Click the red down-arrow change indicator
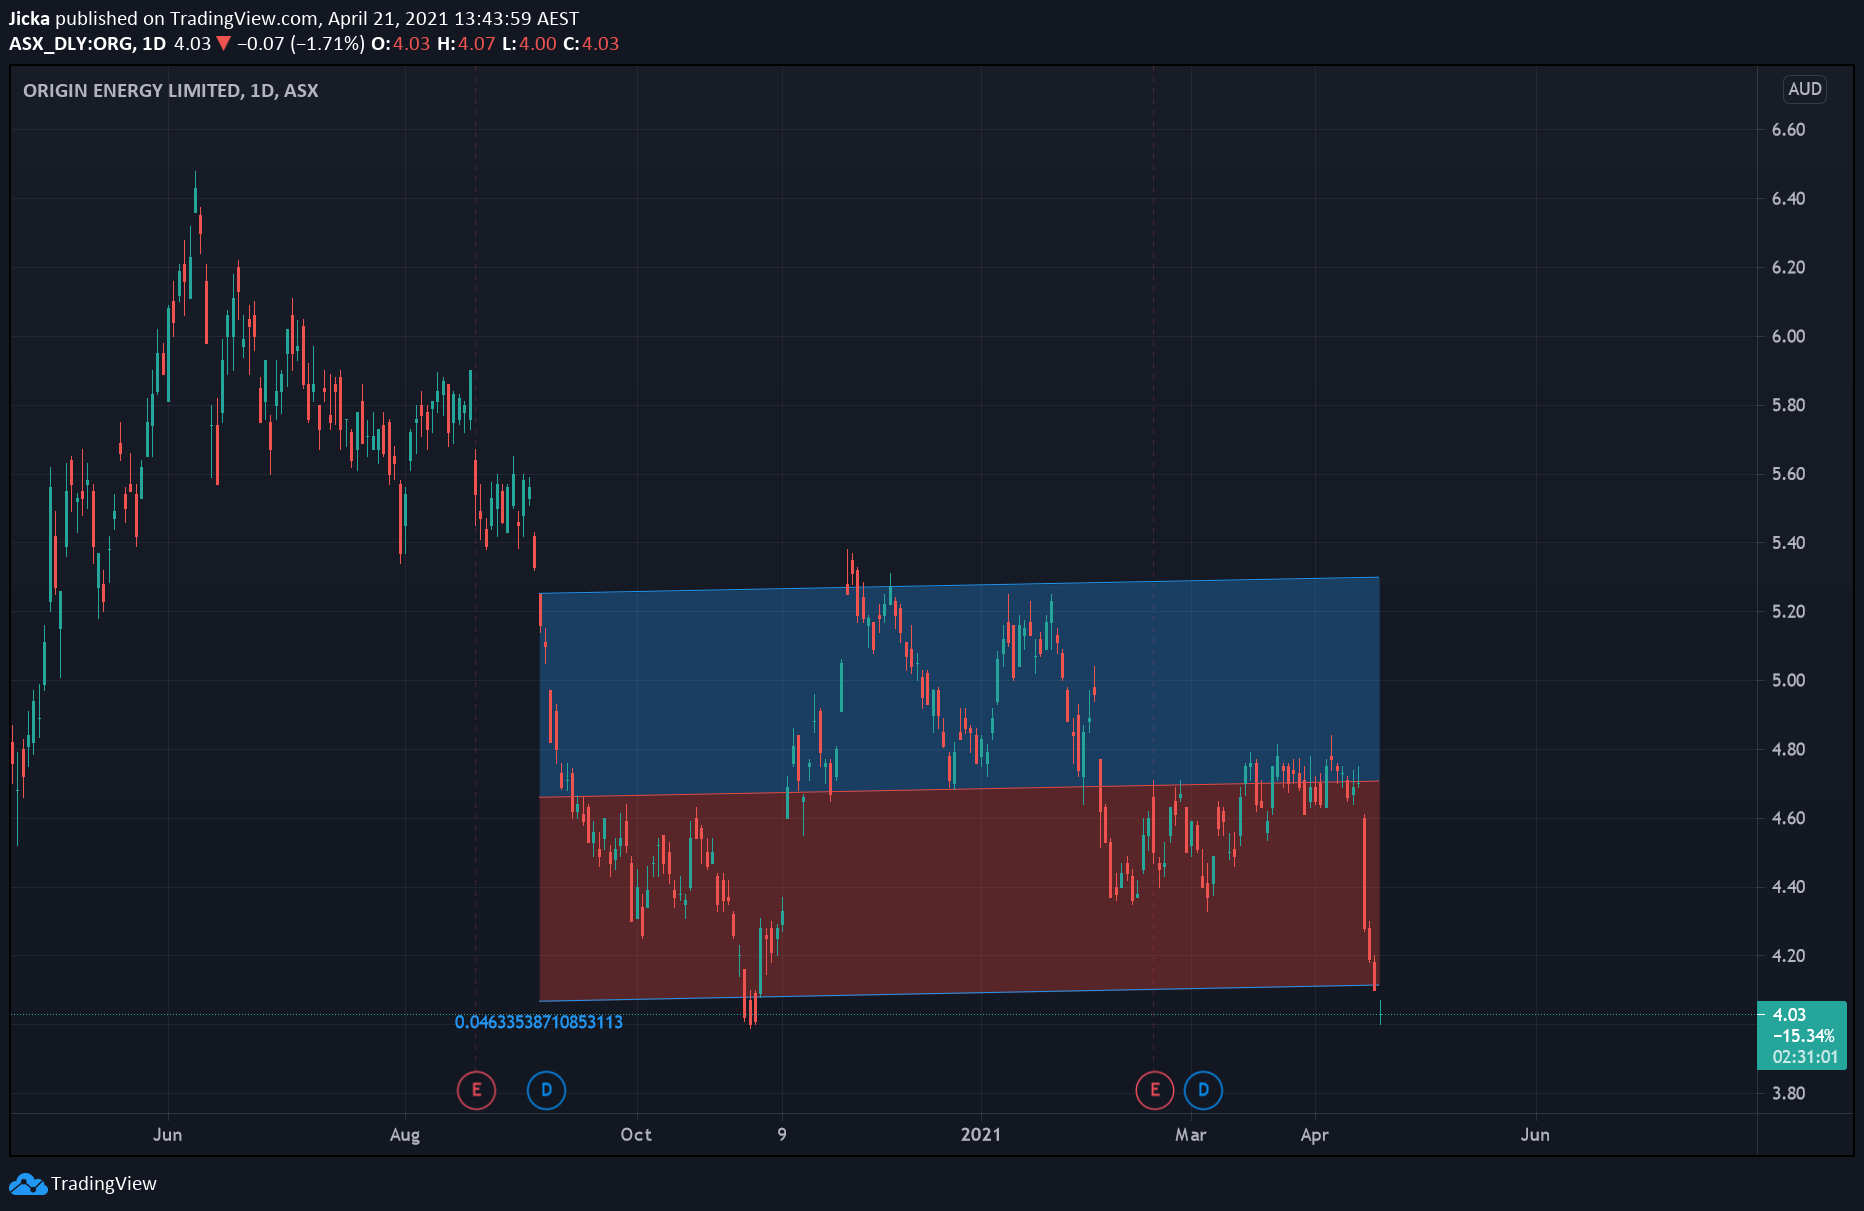The image size is (1864, 1211). click(x=224, y=44)
